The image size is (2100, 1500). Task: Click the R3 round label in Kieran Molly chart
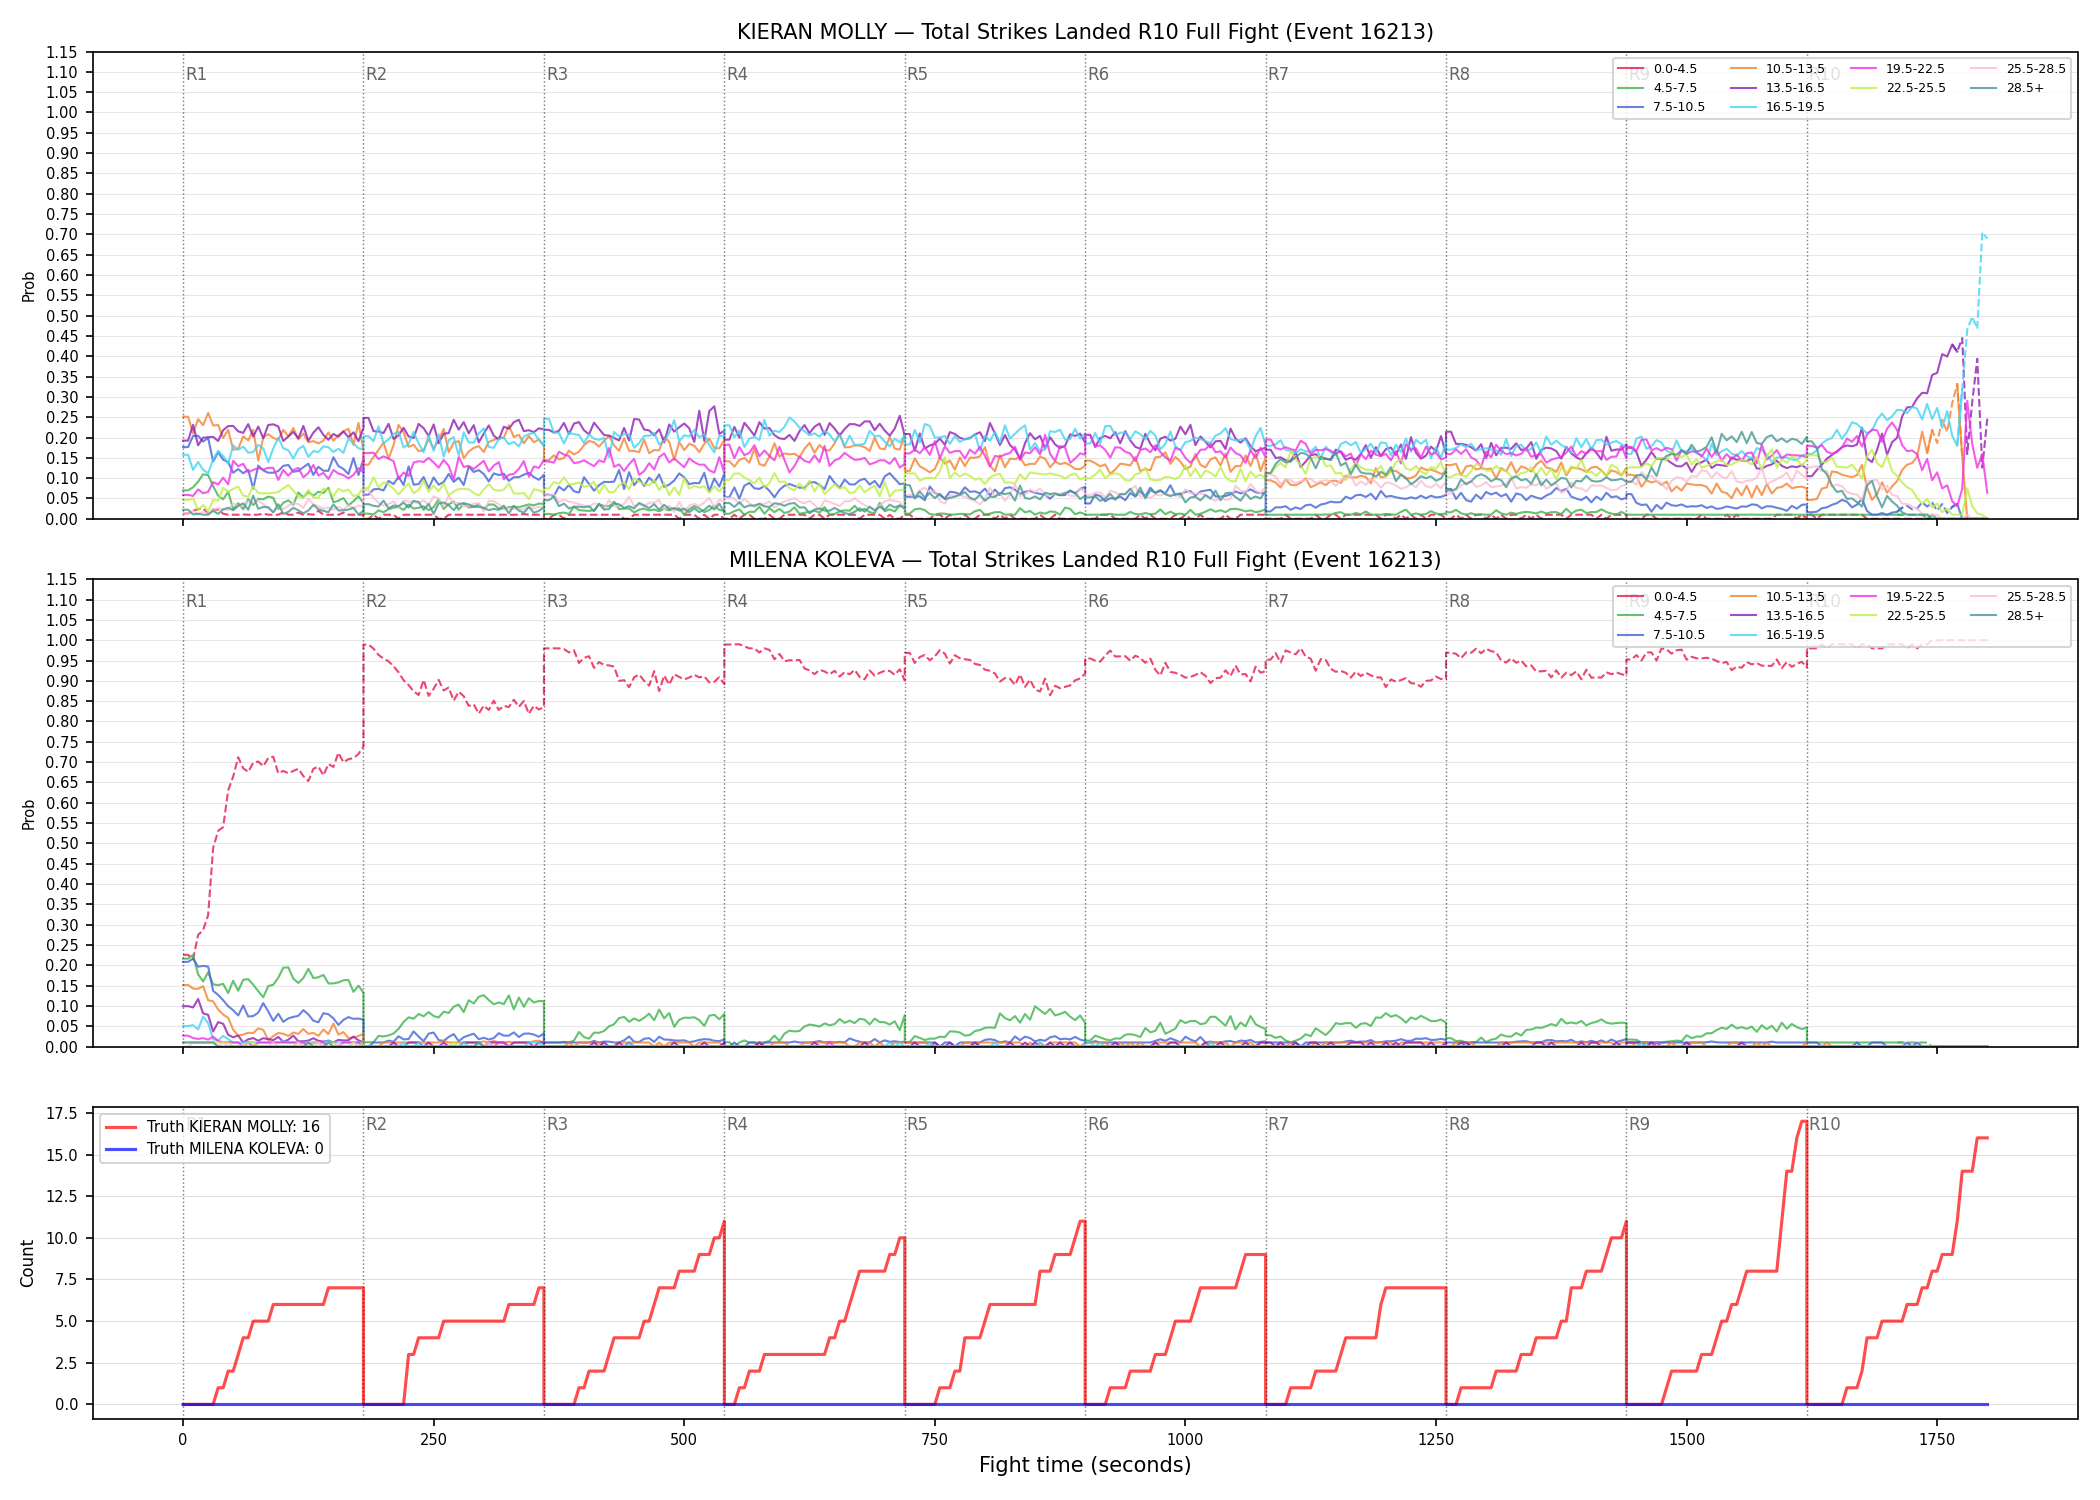(557, 74)
